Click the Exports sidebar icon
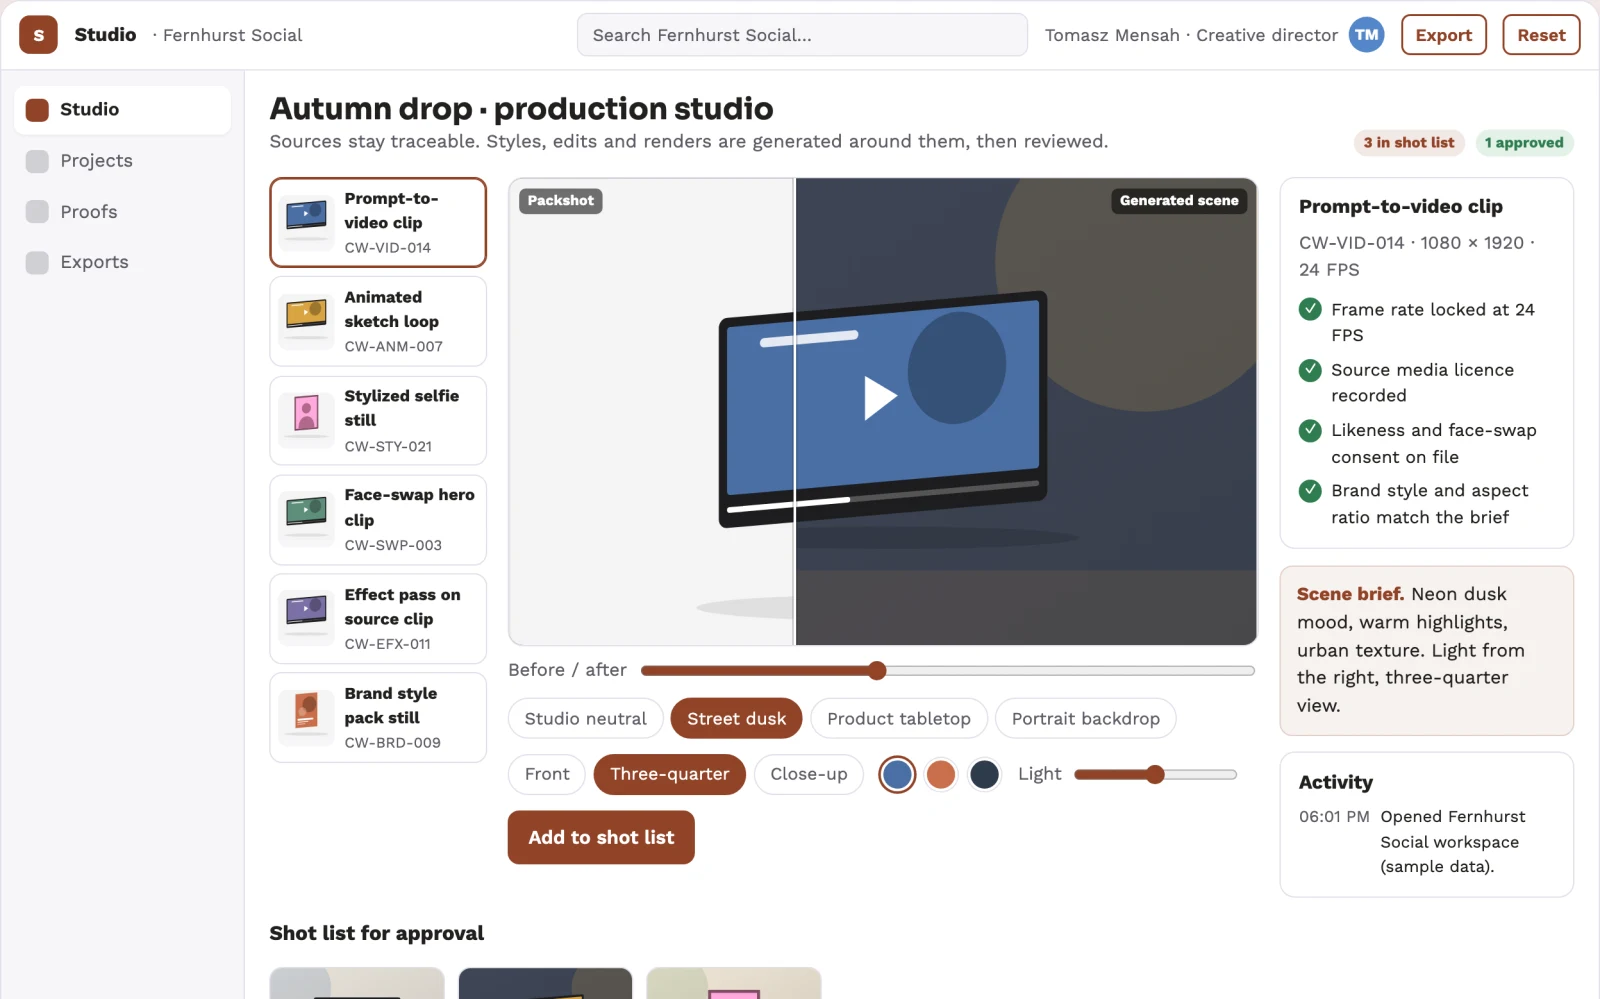This screenshot has height=999, width=1600. 37,262
